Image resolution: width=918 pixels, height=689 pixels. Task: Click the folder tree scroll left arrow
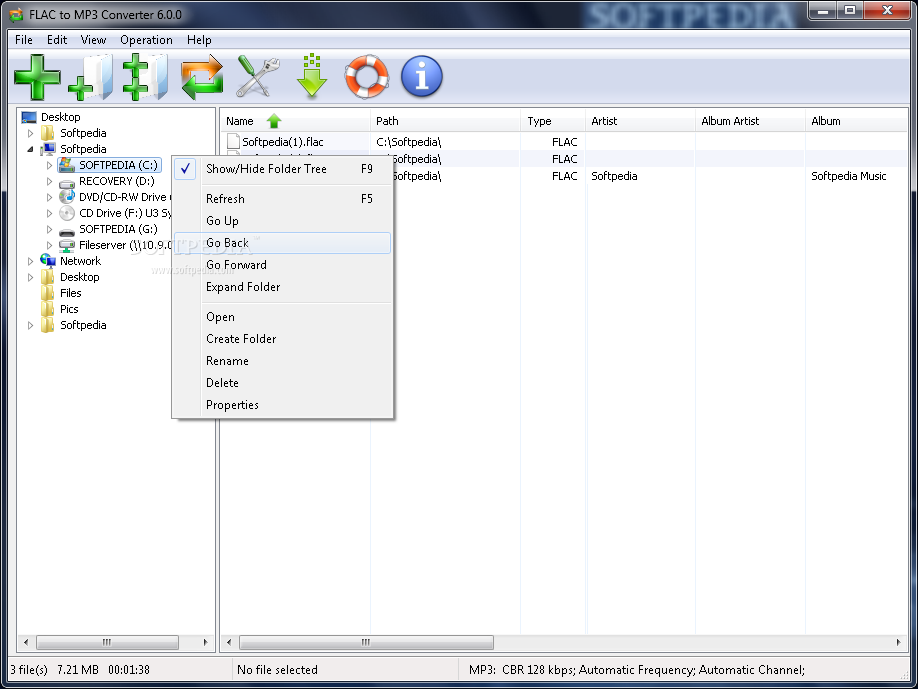tap(26, 642)
